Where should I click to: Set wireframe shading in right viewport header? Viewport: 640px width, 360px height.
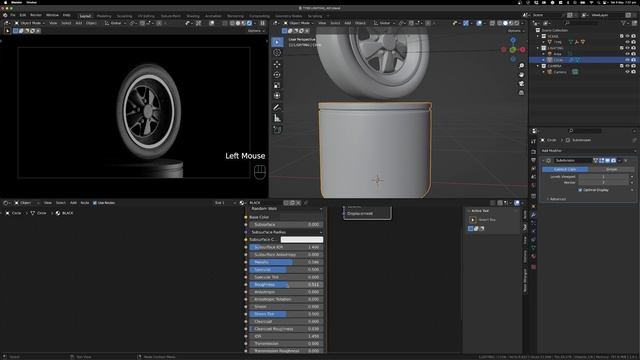point(500,23)
